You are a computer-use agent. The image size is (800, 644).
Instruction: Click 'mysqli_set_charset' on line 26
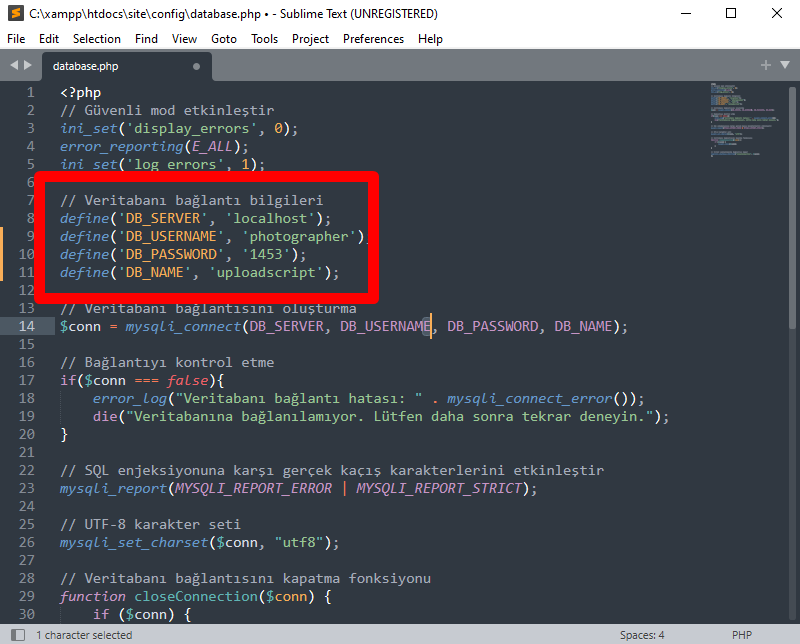point(134,542)
